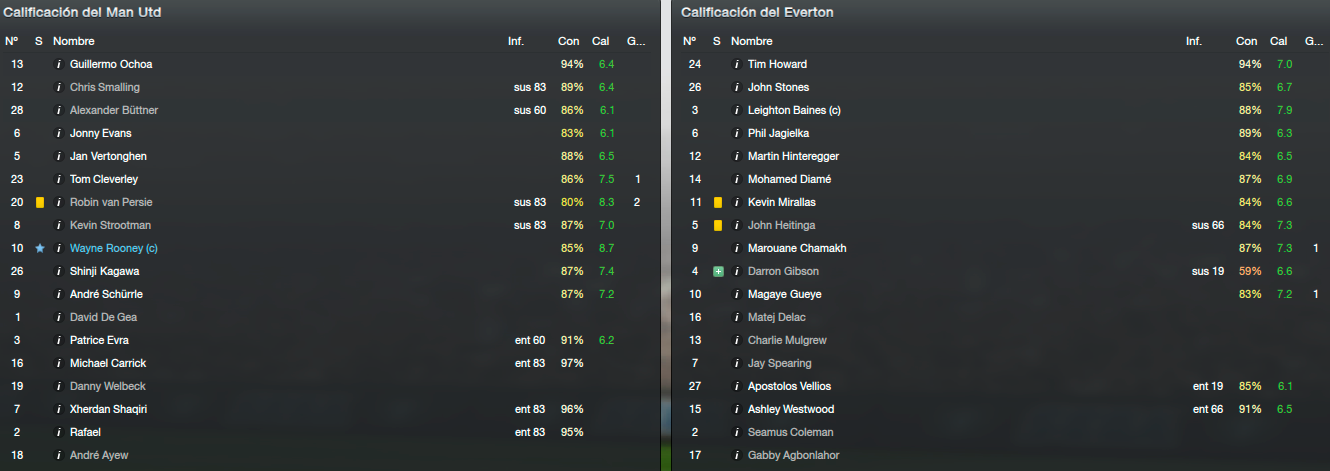Click John Heitinga's yellow card icon
This screenshot has height=471, width=1330.
pos(718,225)
